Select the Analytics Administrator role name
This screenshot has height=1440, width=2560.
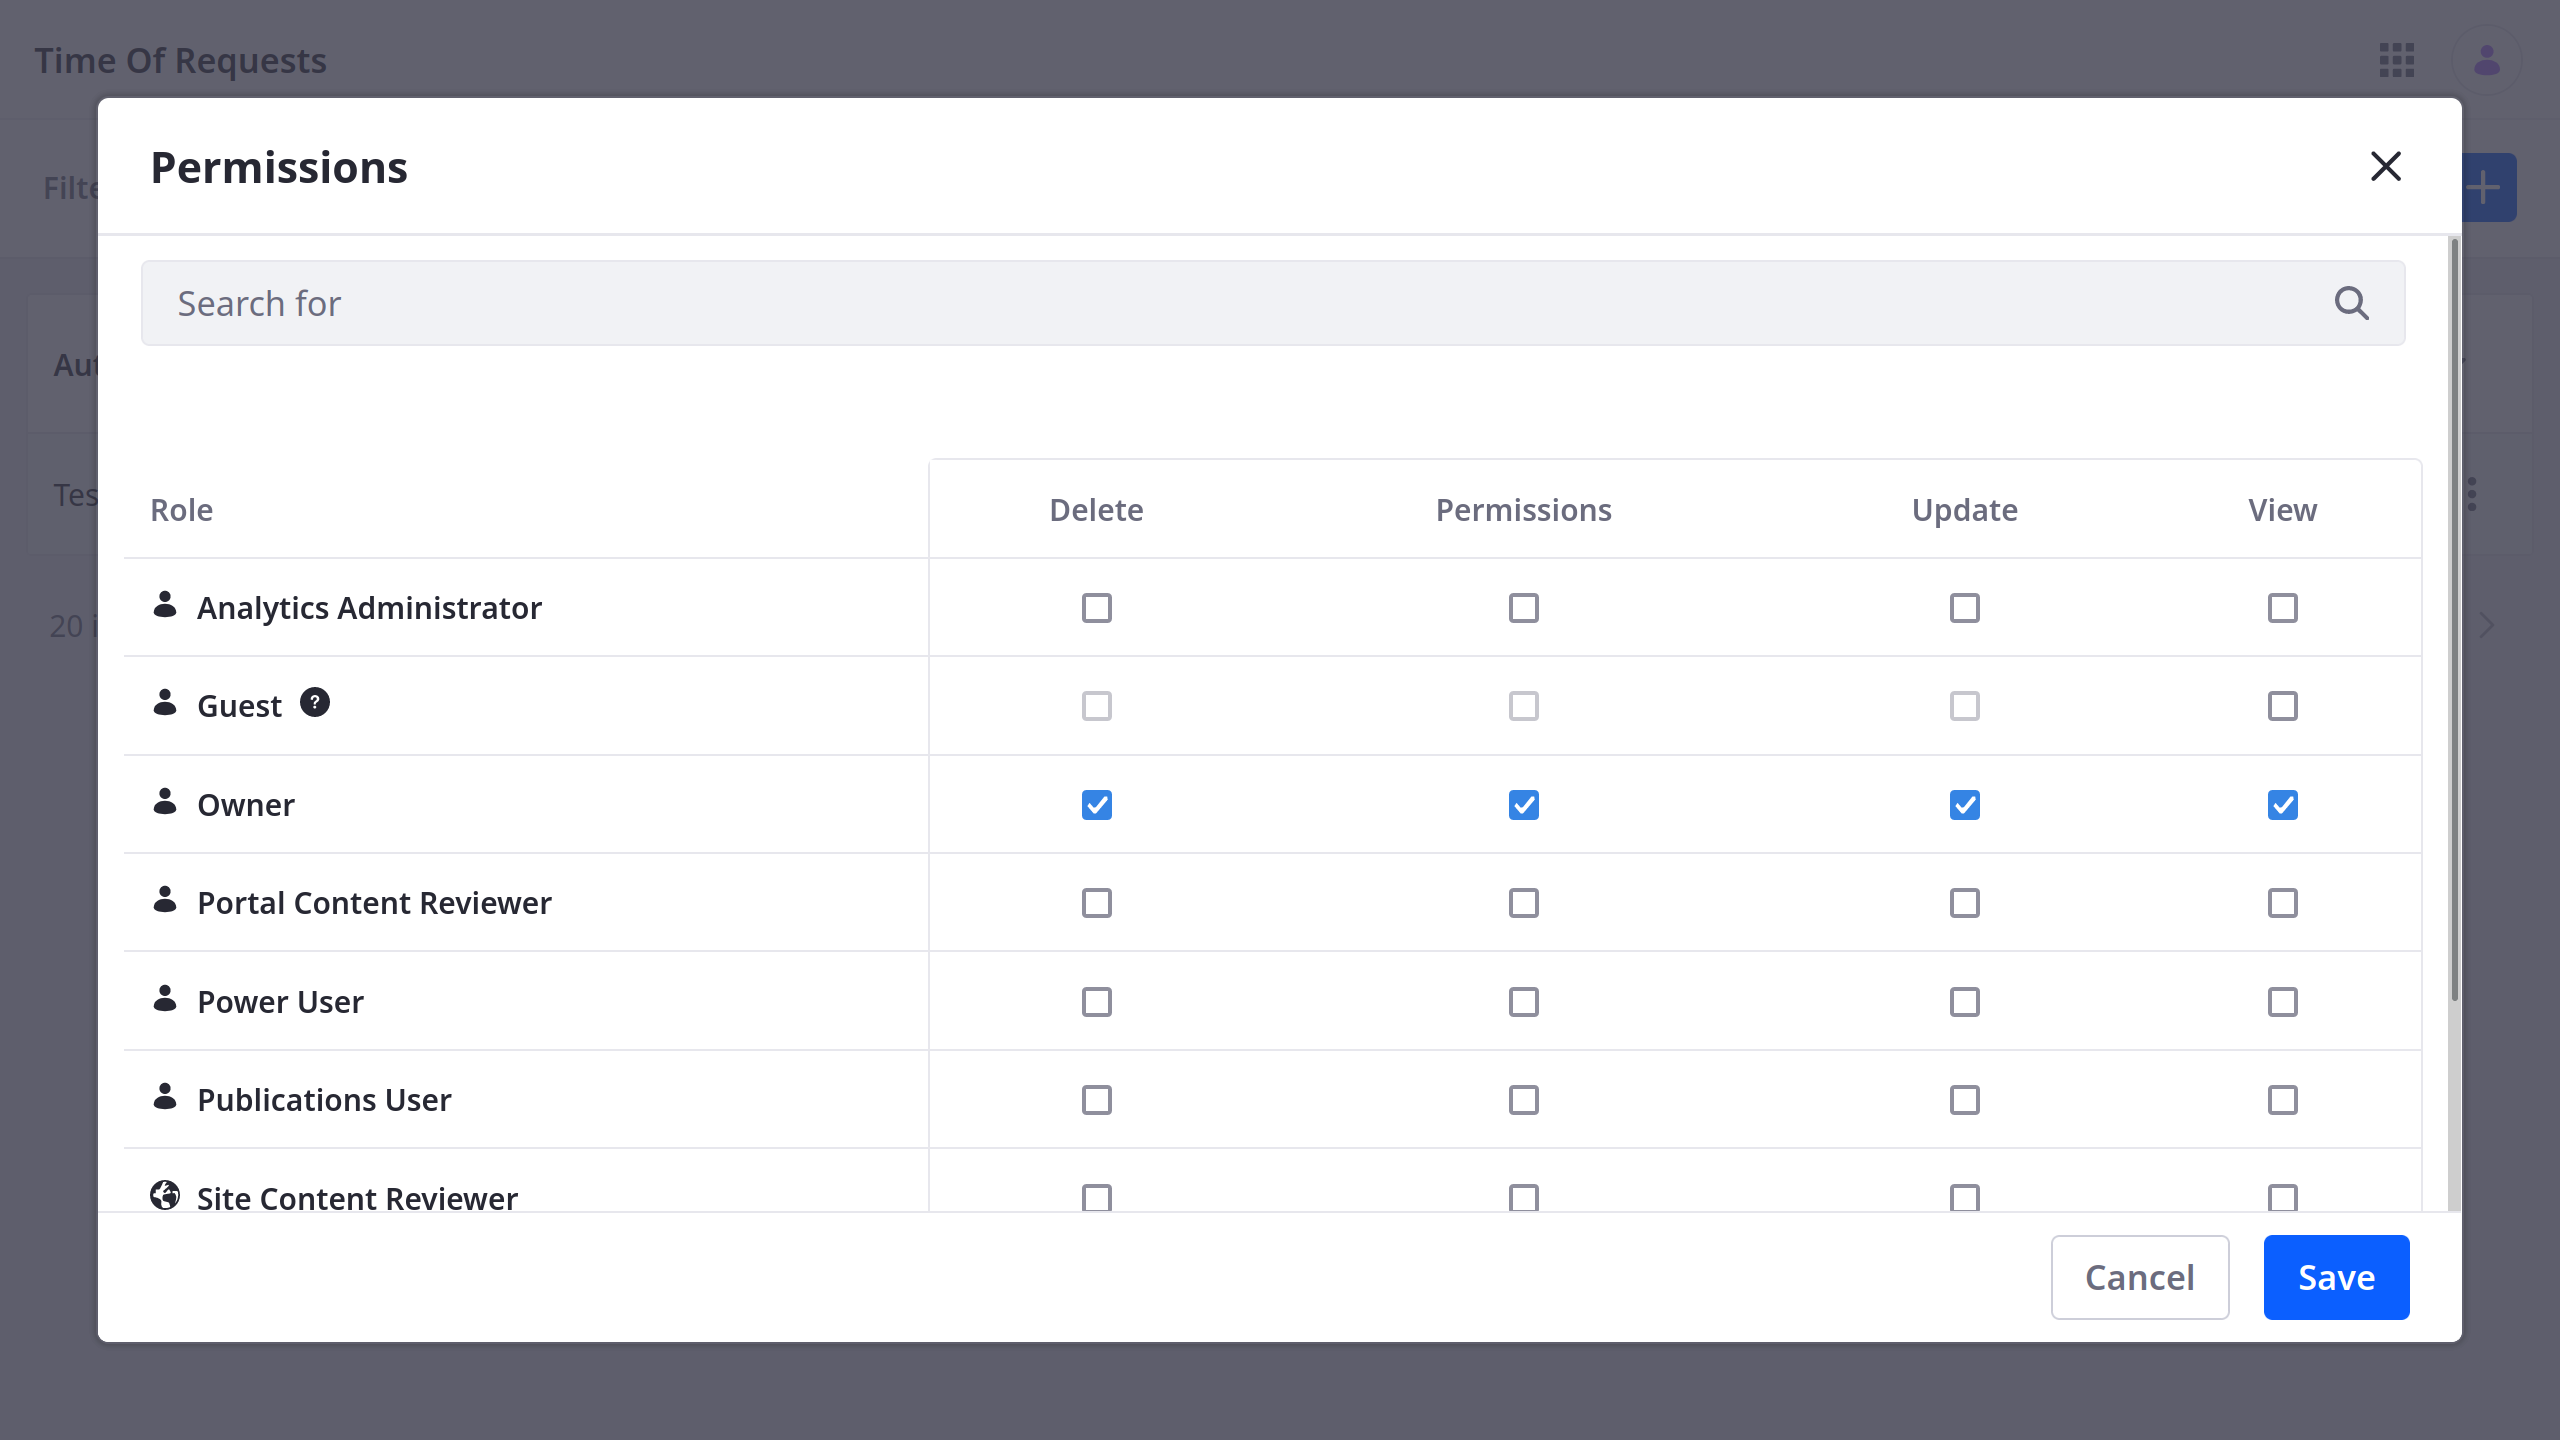click(x=370, y=608)
